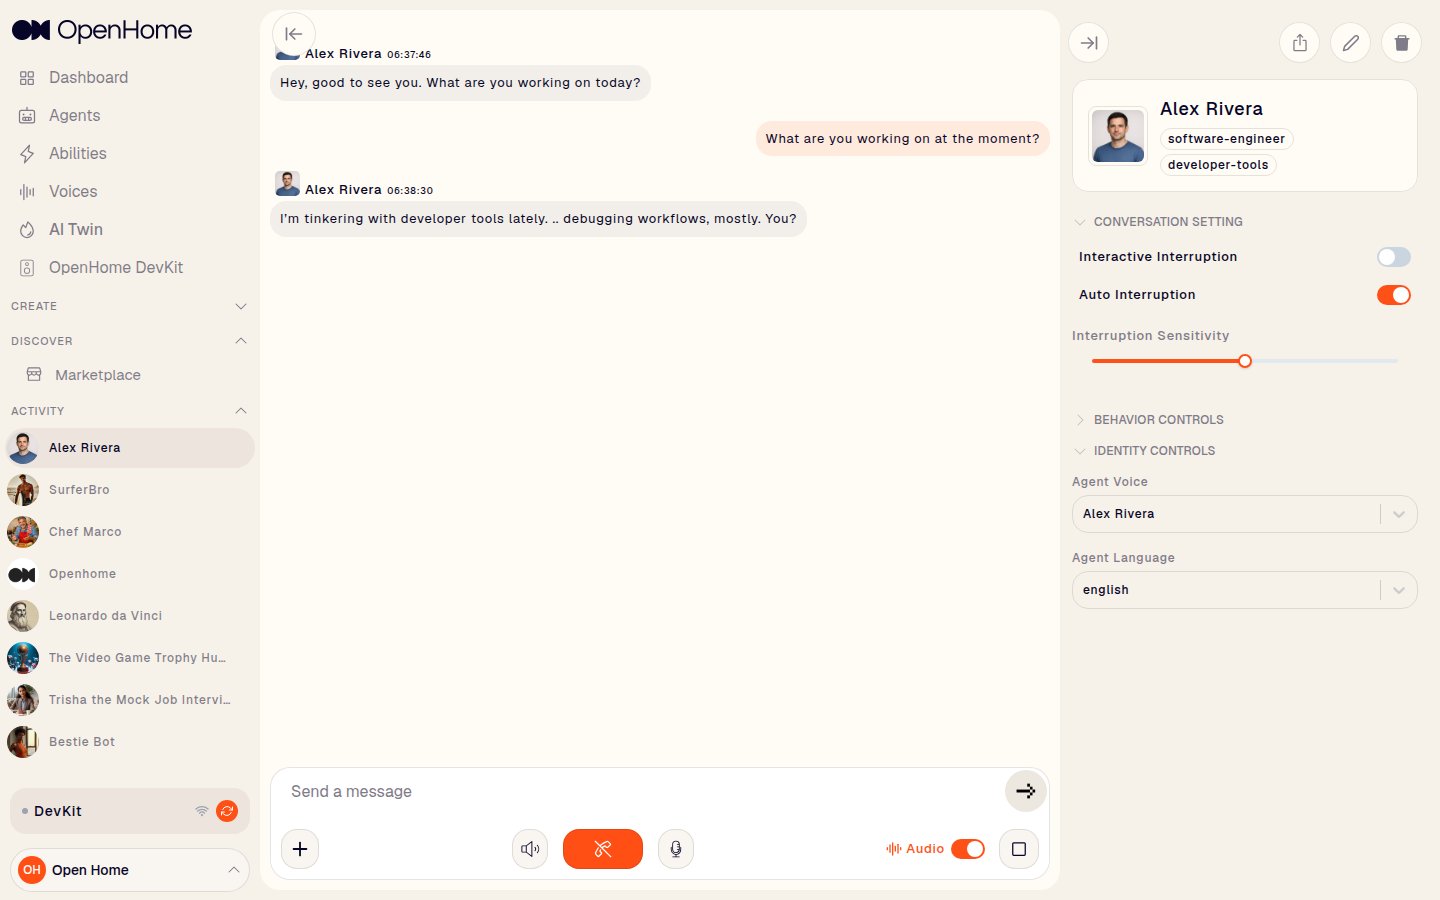Click the microphone icon
1440x900 pixels.
coord(676,849)
